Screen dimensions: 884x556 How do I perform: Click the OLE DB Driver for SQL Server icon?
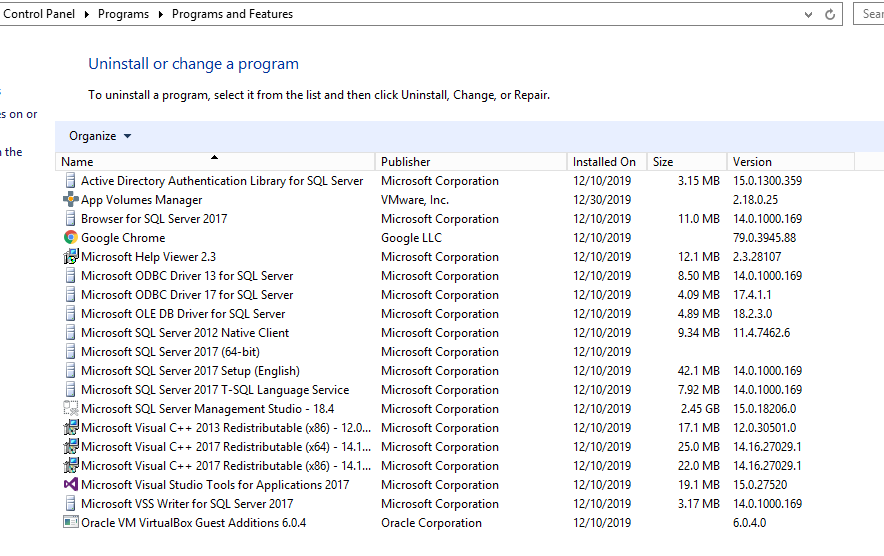click(70, 314)
